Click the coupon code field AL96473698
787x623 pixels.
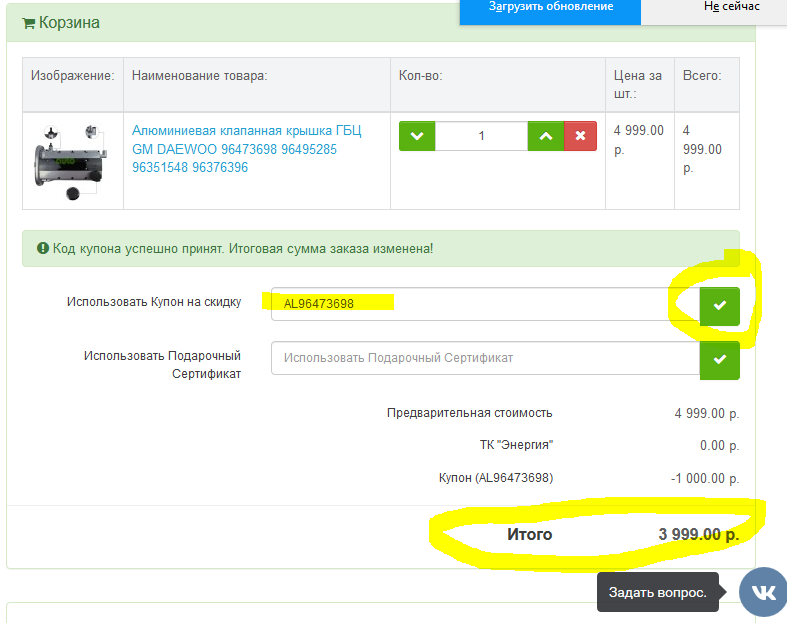coord(485,304)
